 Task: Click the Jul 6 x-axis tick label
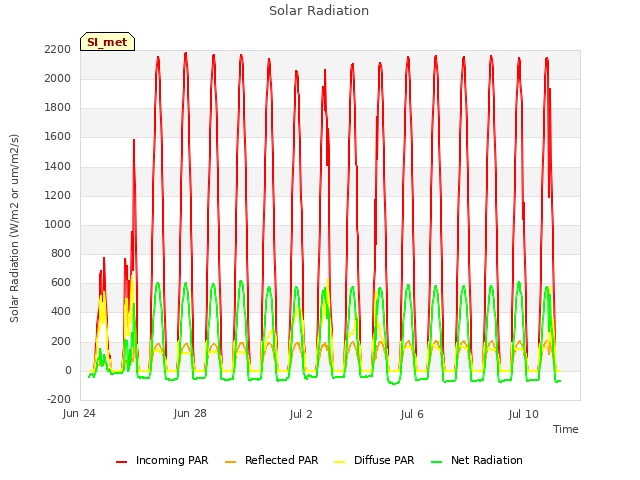pos(412,414)
